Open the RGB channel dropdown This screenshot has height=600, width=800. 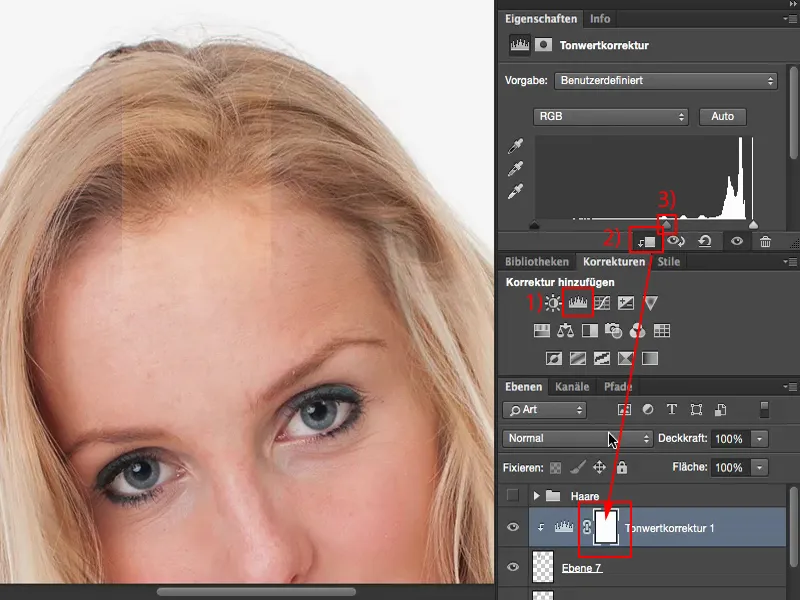click(611, 116)
